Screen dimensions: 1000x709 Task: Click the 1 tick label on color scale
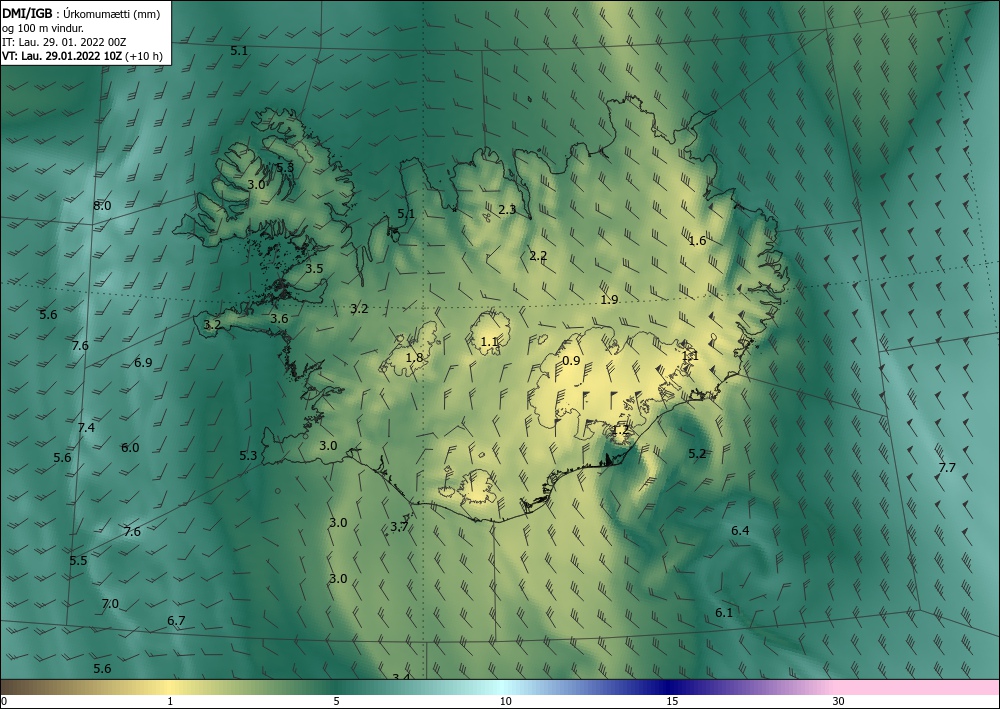coord(170,701)
